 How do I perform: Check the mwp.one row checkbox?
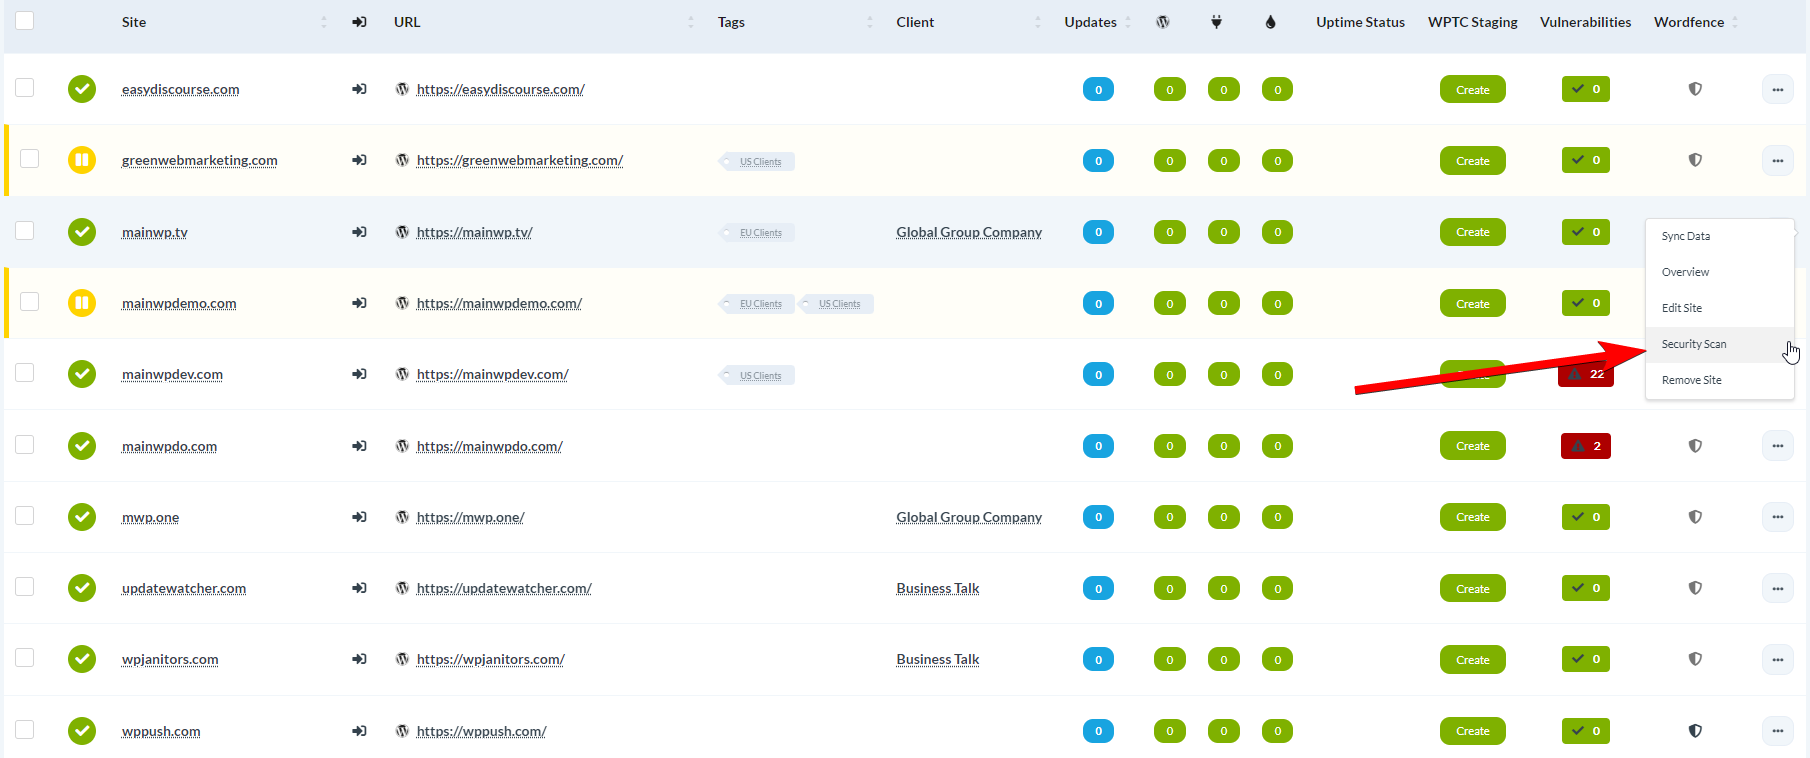click(x=25, y=516)
